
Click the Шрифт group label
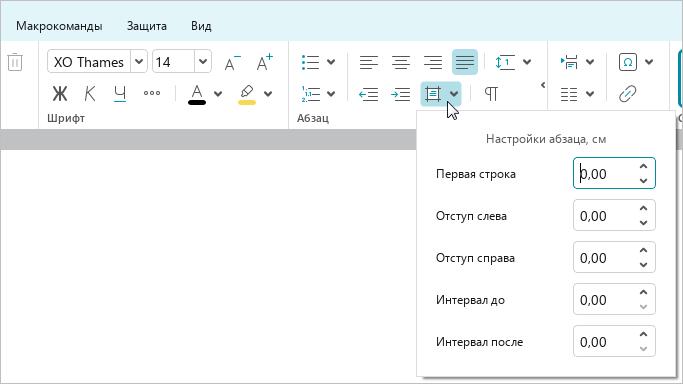[66, 118]
